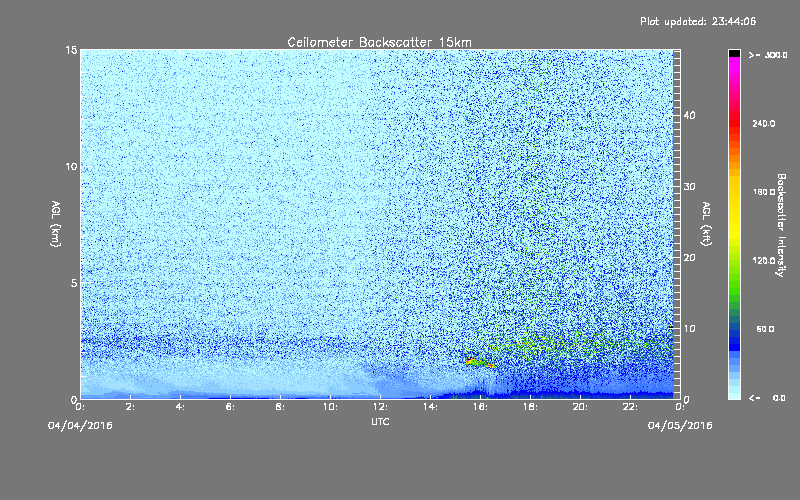Click the 2: hour tick on the time axis

pyautogui.click(x=130, y=407)
